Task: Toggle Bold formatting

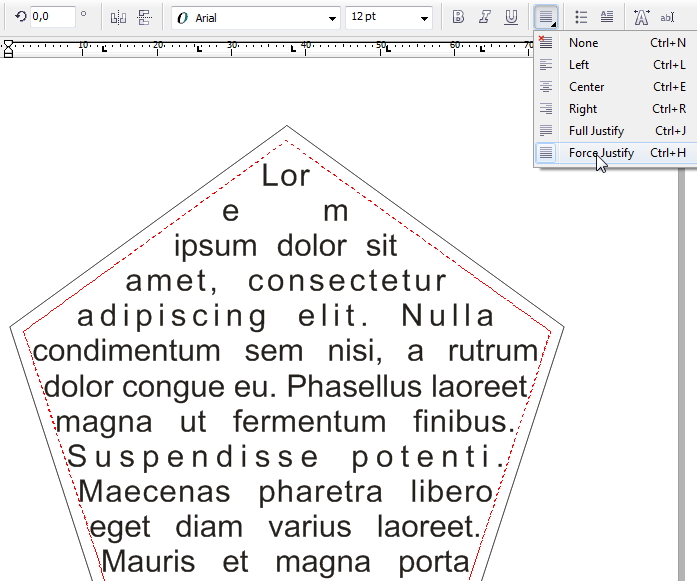Action: pyautogui.click(x=458, y=17)
